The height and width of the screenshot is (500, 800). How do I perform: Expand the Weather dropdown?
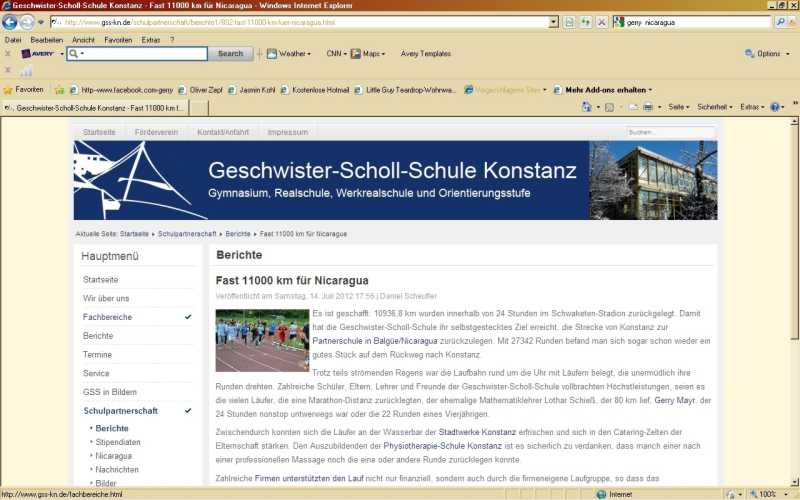[309, 54]
